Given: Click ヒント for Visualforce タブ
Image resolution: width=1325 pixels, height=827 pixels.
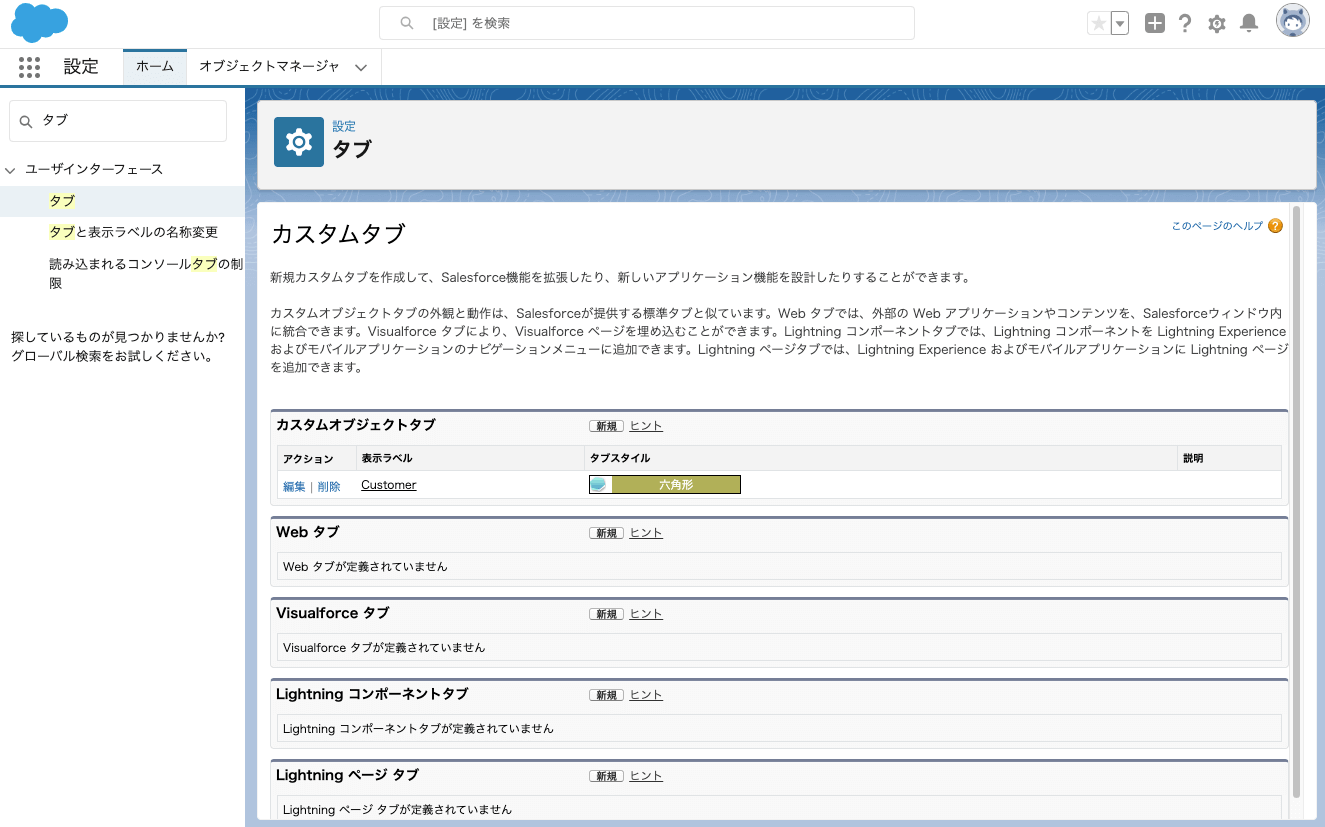Looking at the screenshot, I should pyautogui.click(x=646, y=614).
